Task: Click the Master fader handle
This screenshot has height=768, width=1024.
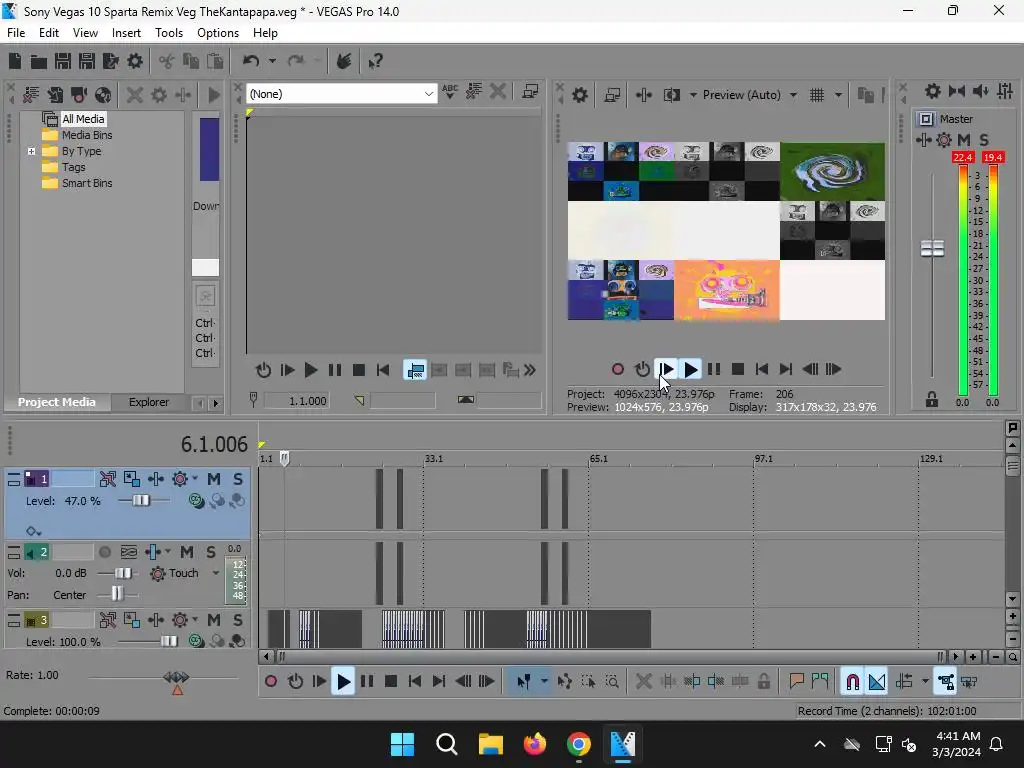Action: 932,249
